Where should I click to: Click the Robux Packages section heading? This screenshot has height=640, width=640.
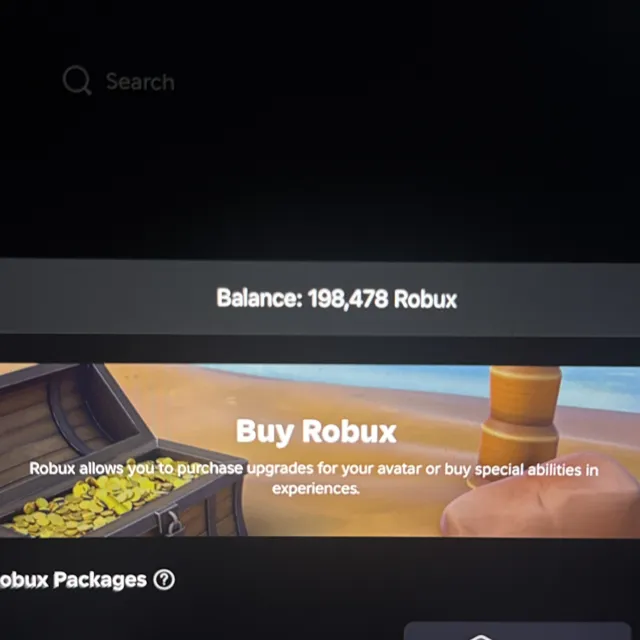pos(73,580)
